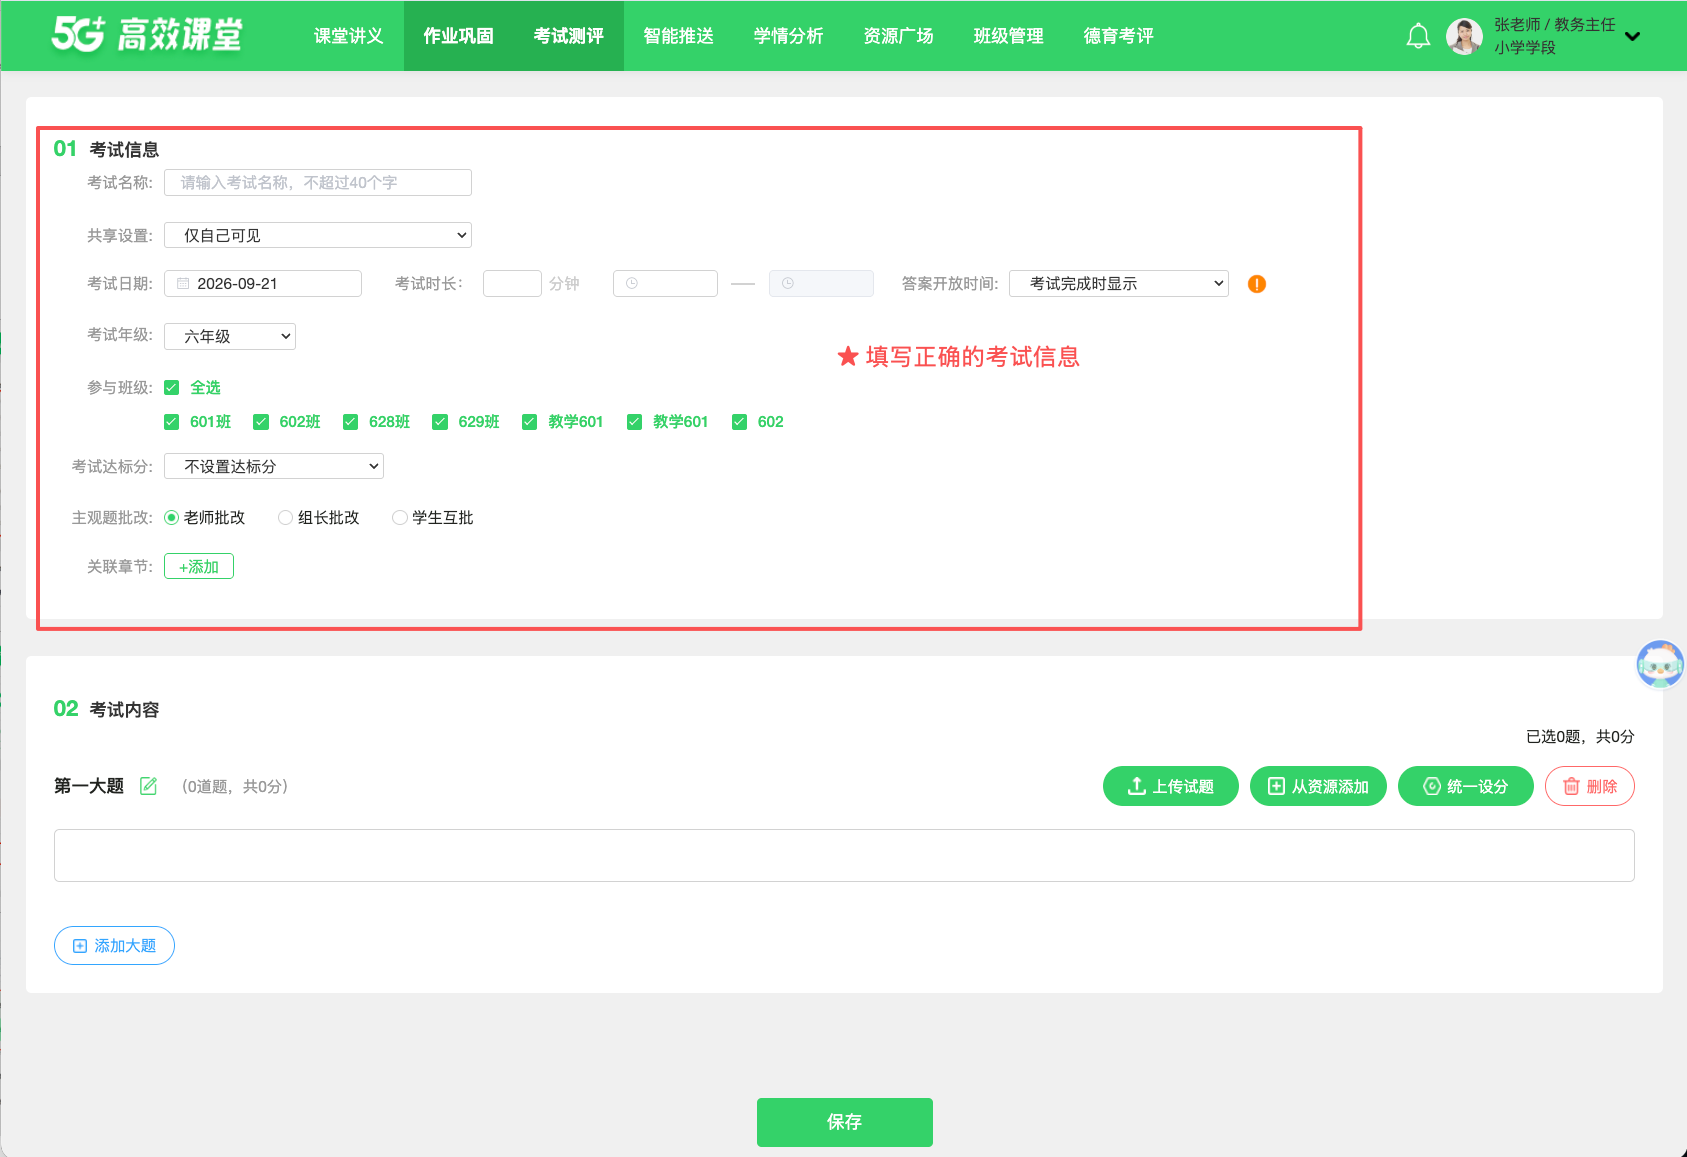
Task: Open the 德育考评 tab
Action: (1119, 36)
